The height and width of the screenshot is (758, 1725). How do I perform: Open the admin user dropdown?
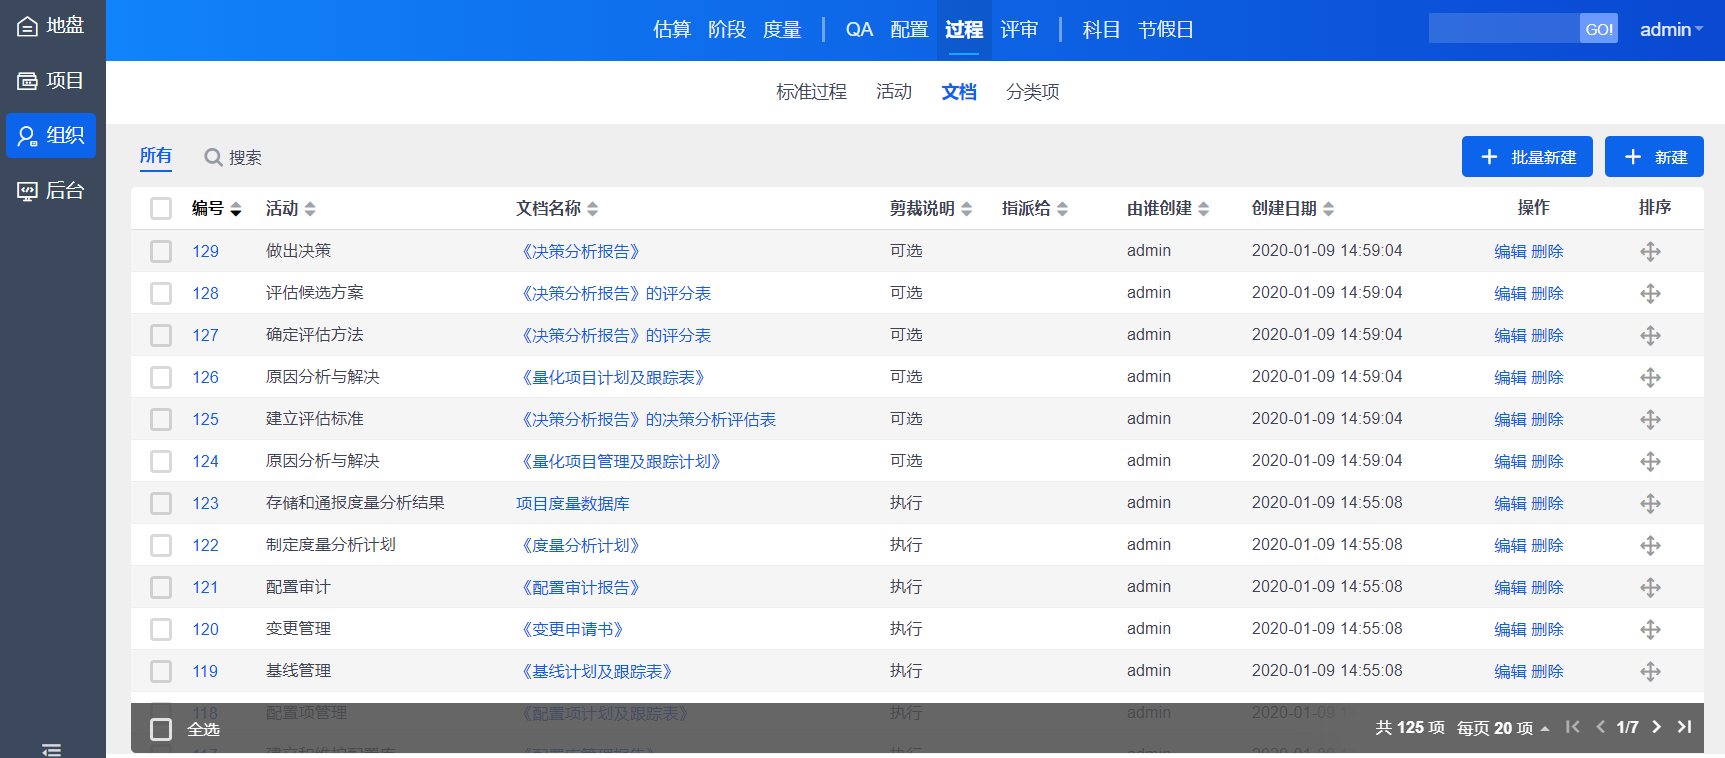(1671, 29)
